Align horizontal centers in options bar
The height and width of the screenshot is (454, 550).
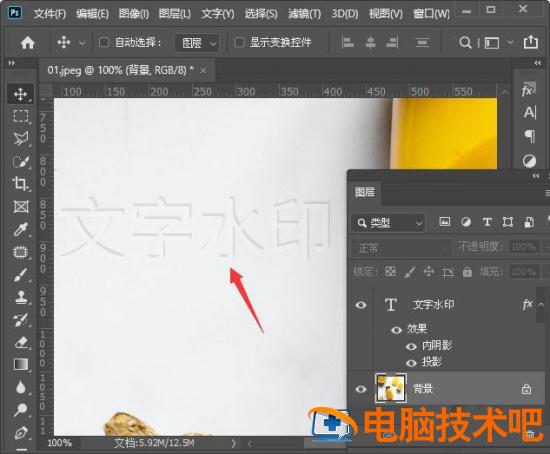(370, 43)
